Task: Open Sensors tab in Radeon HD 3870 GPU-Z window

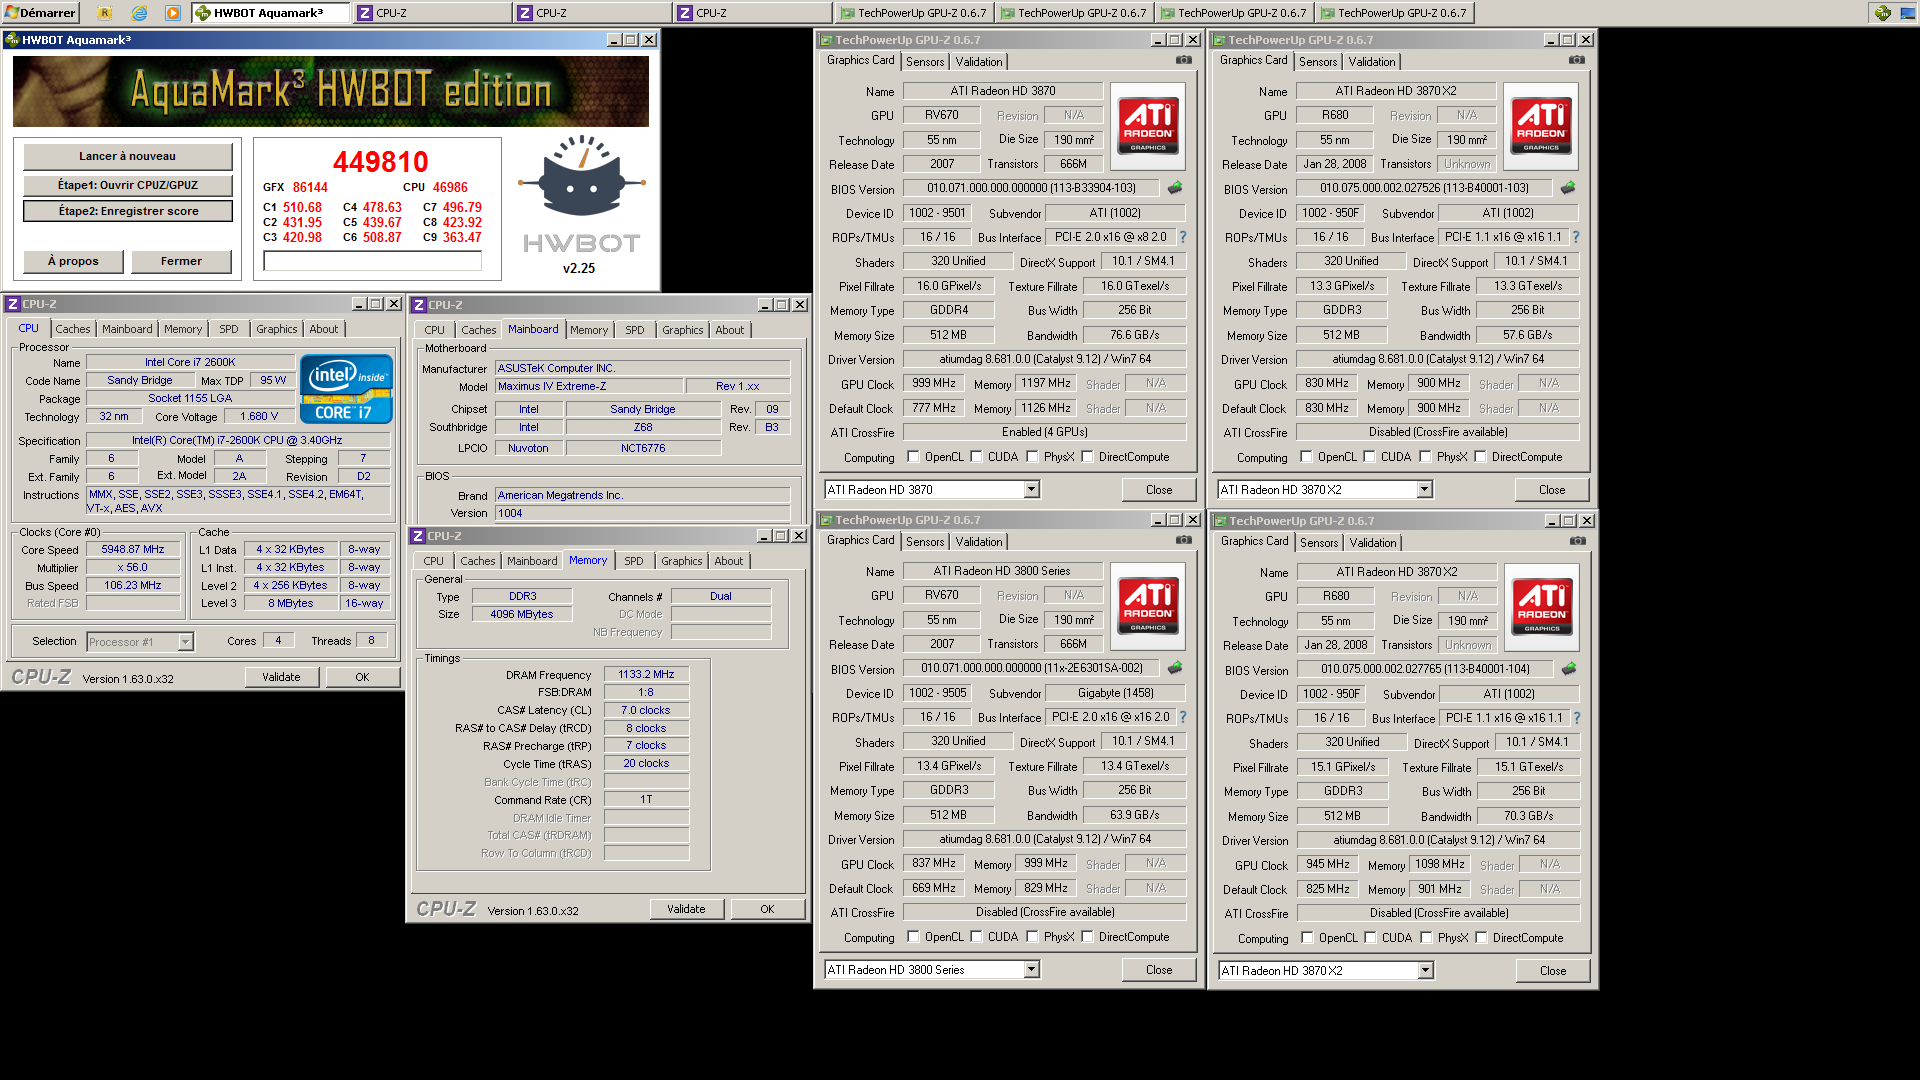Action: 925,62
